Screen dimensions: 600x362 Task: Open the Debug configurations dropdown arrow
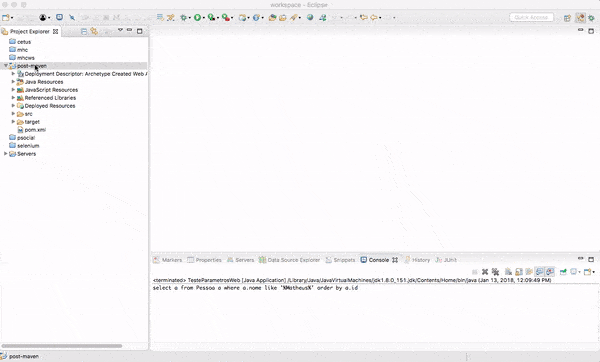[190, 18]
